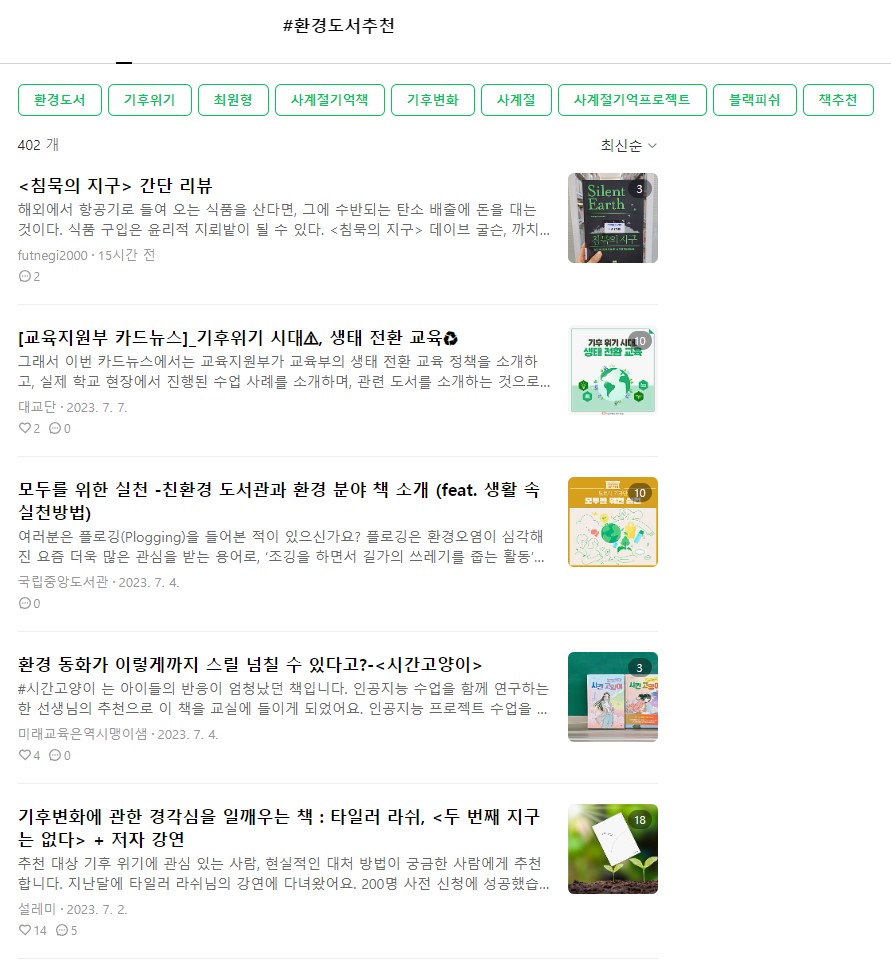This screenshot has width=891, height=962.
Task: Open comments icon on 설레미 post
Action: [x=61, y=929]
